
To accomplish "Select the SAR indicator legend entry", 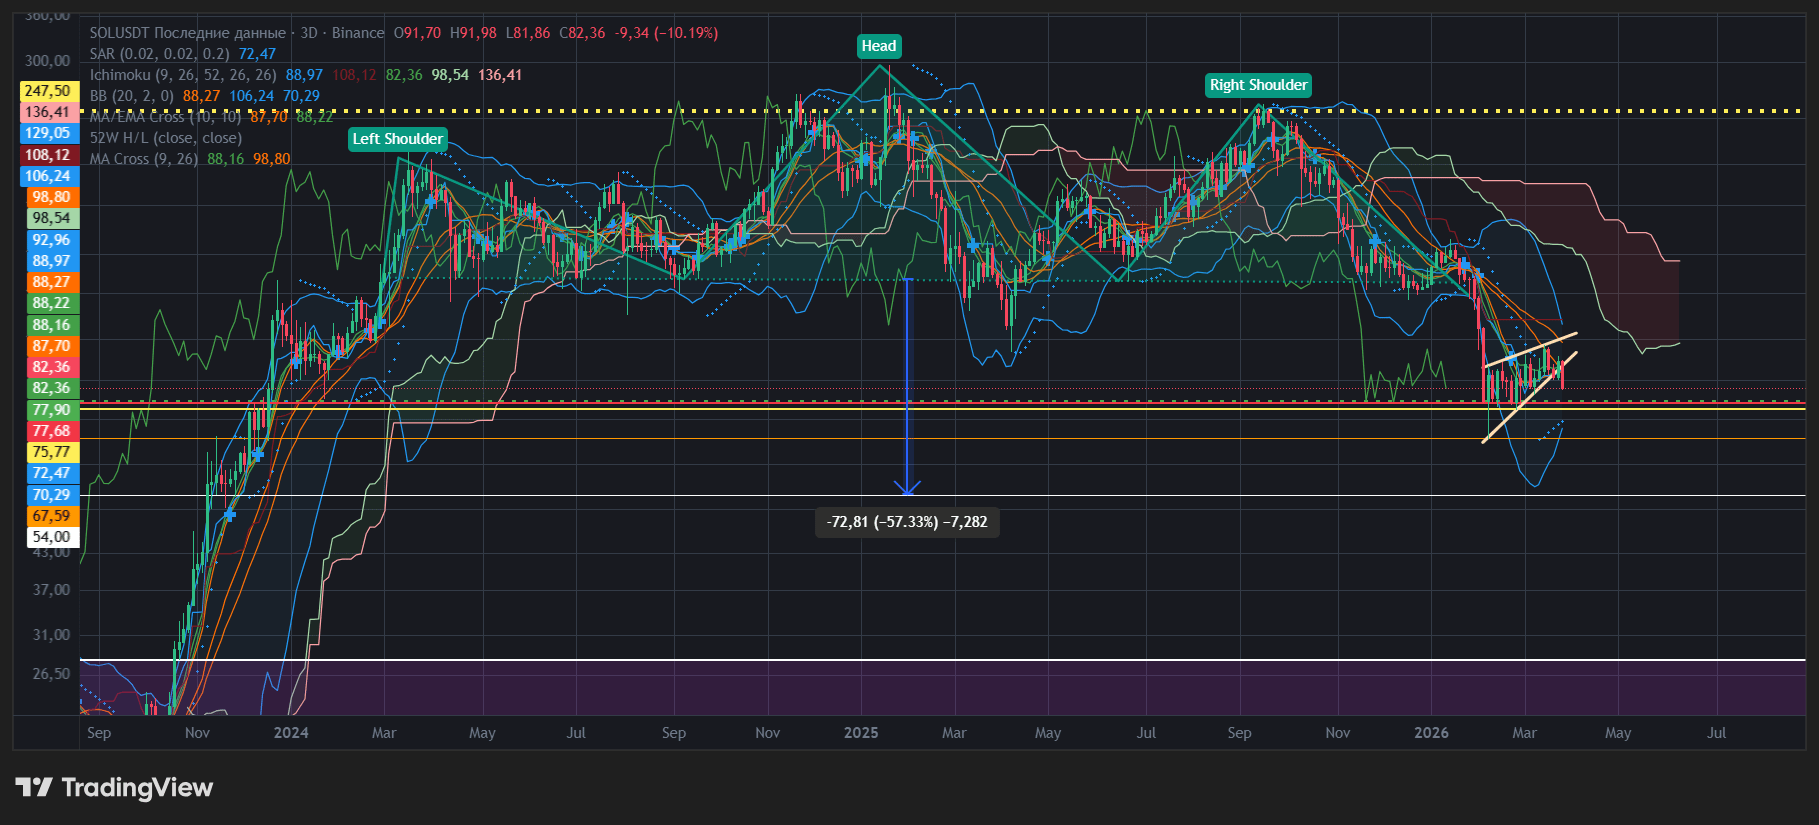I will (x=159, y=54).
